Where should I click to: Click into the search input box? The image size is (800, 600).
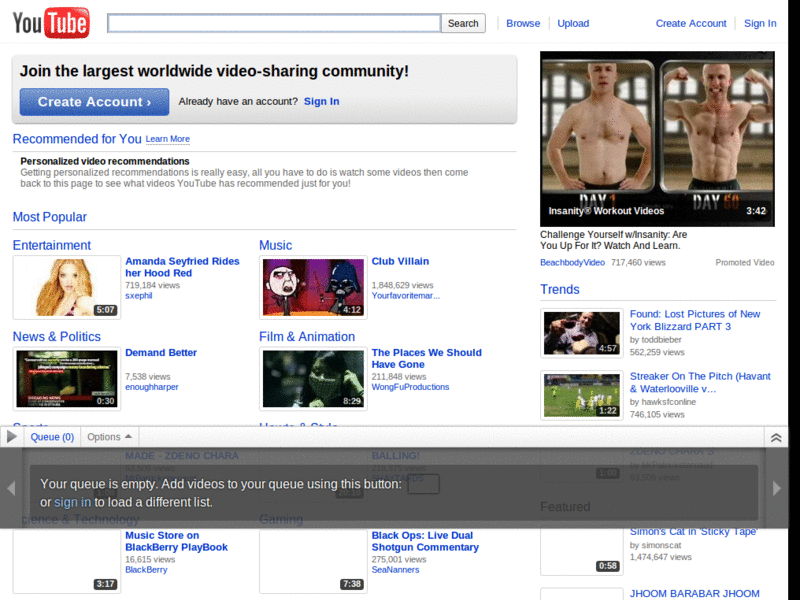[x=274, y=23]
